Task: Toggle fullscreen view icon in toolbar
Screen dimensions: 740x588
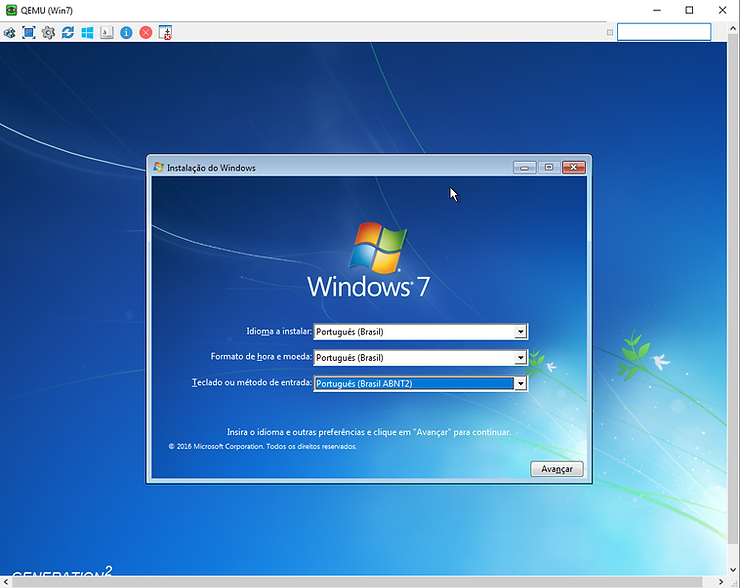Action: 29,33
